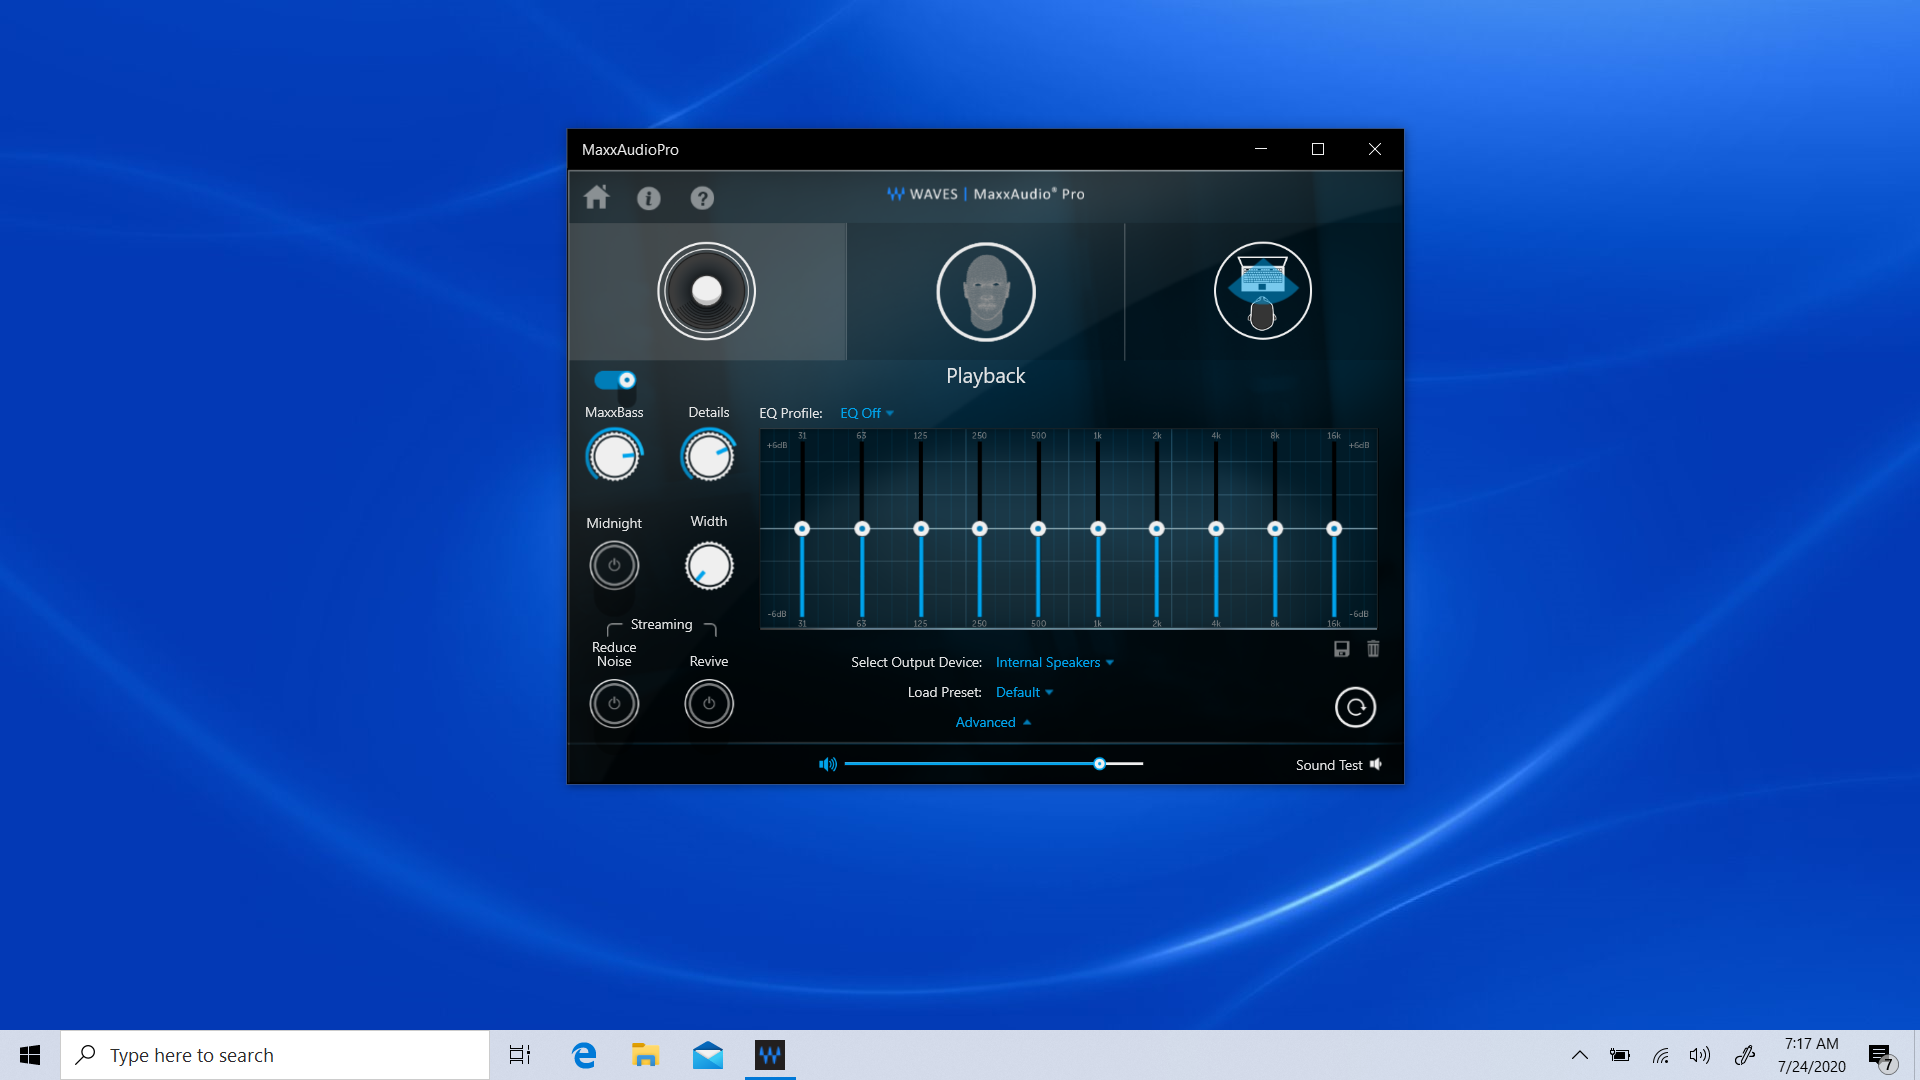
Task: Open the Windows Start menu
Action: tap(30, 1055)
